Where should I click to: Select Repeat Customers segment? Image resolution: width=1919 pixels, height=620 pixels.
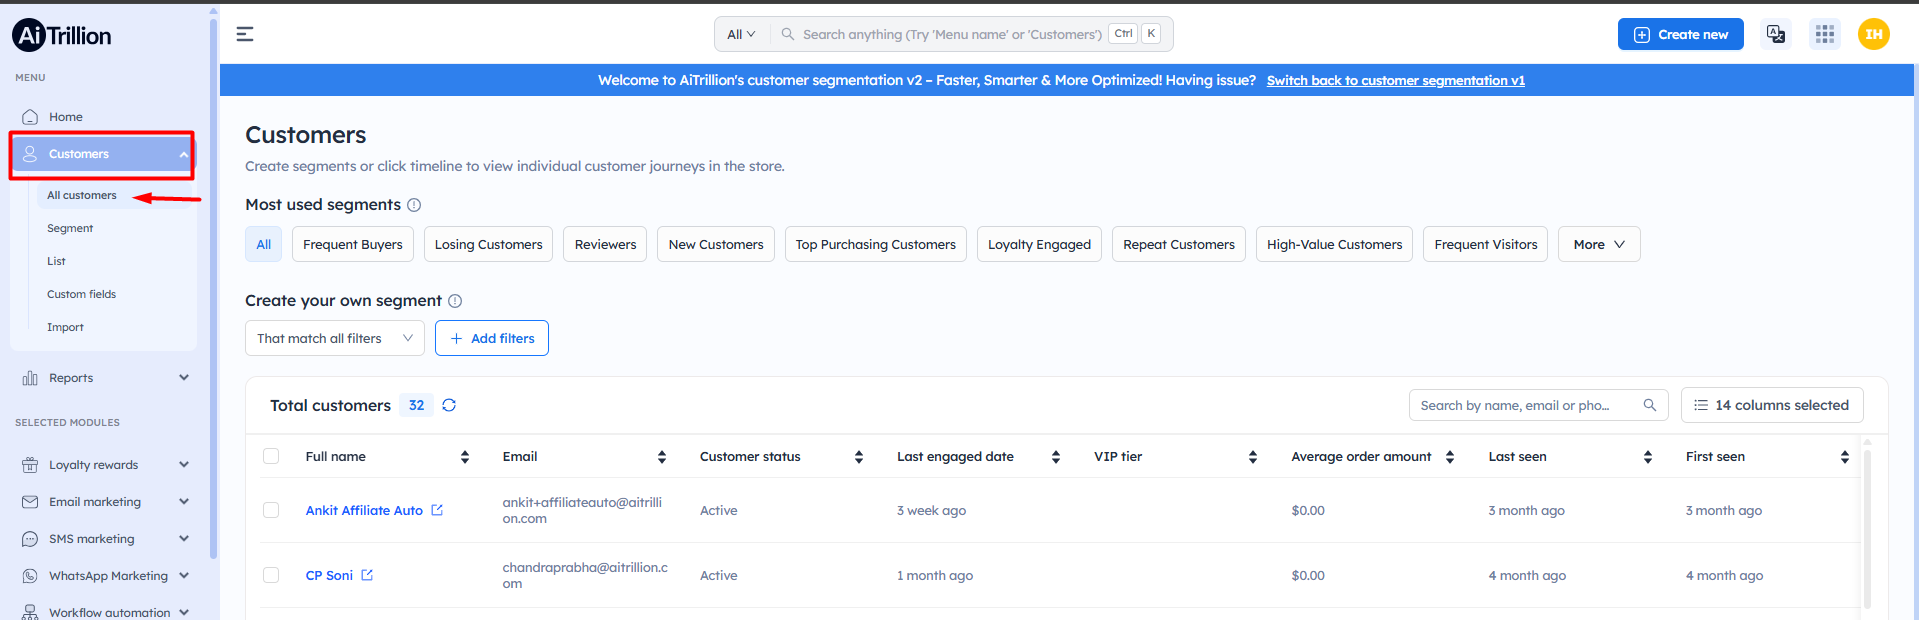click(1179, 244)
